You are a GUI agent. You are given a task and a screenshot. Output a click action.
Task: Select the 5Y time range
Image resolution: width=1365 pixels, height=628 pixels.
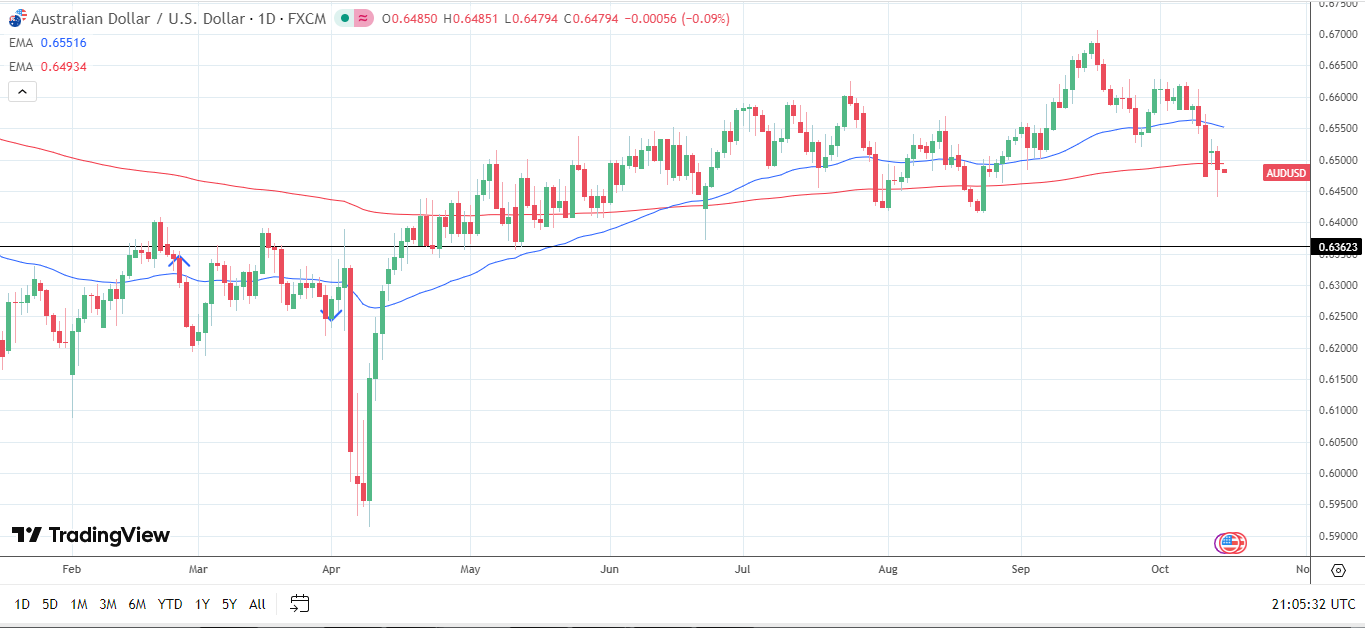(x=229, y=604)
